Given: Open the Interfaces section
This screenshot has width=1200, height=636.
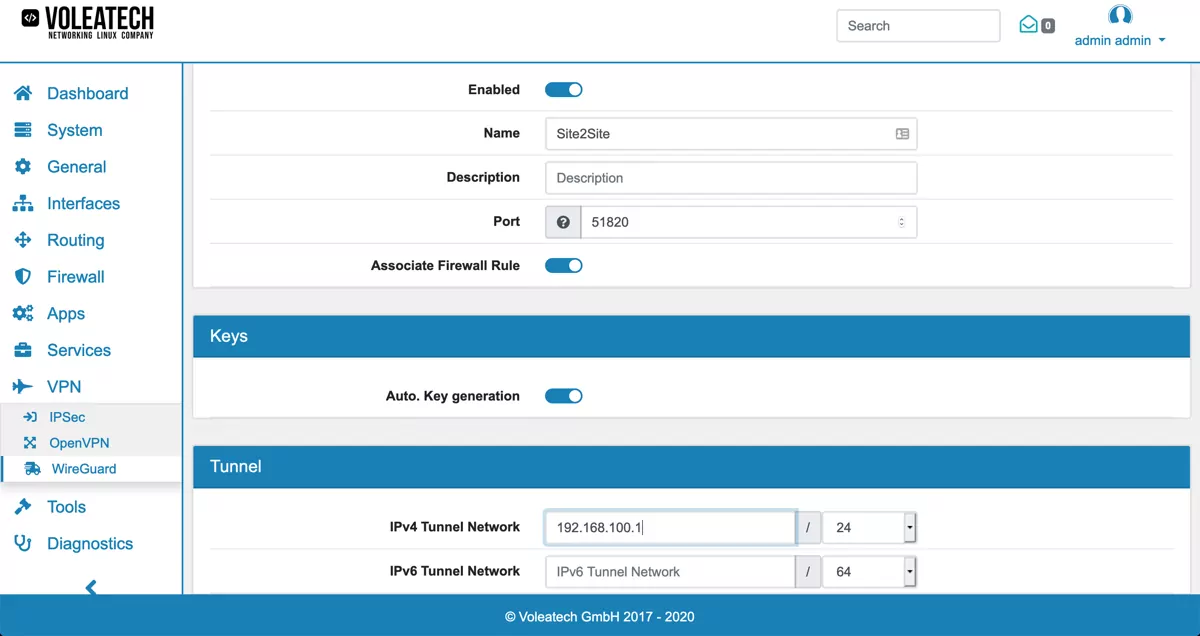Looking at the screenshot, I should coord(85,203).
